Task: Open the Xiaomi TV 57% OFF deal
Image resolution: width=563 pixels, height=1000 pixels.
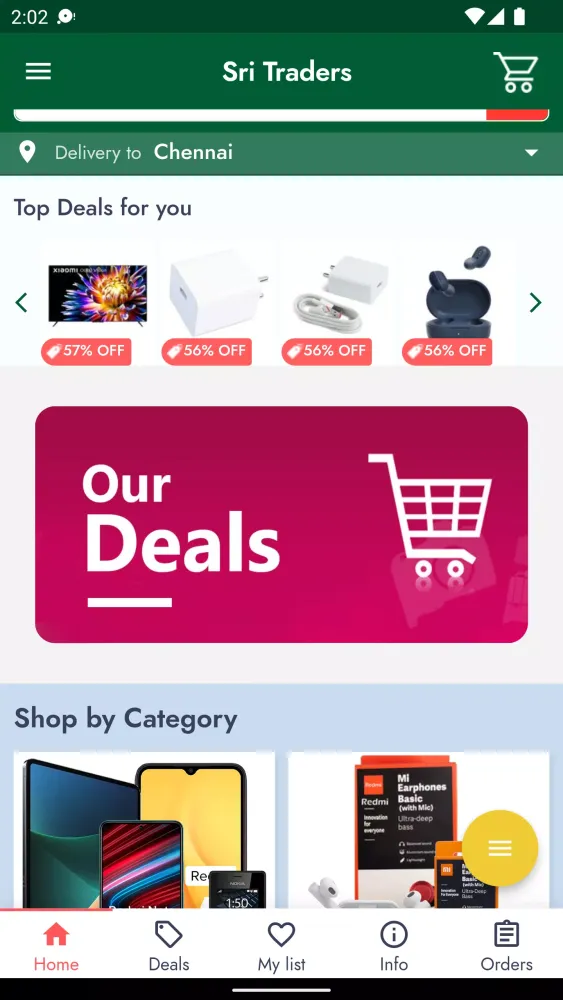Action: tap(97, 303)
